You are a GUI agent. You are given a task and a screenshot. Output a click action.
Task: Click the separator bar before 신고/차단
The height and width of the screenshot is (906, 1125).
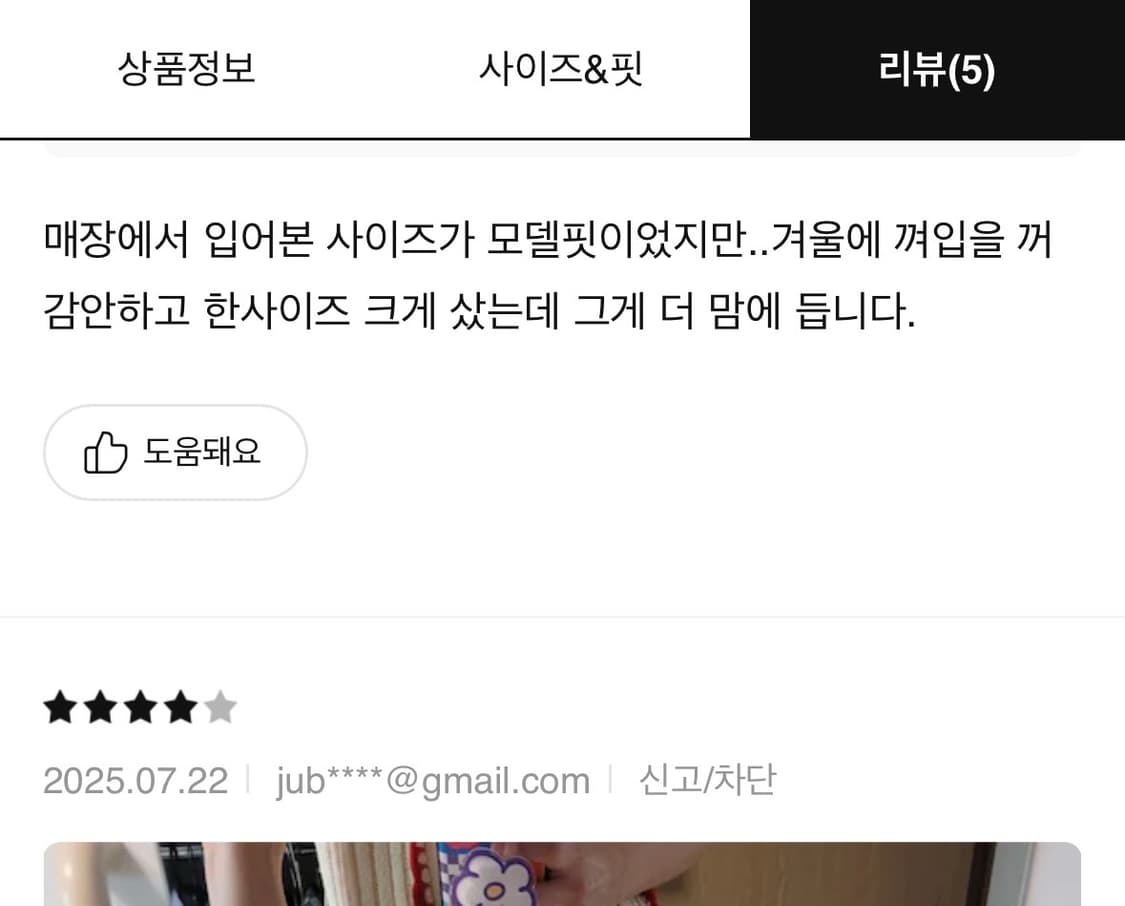pos(611,779)
